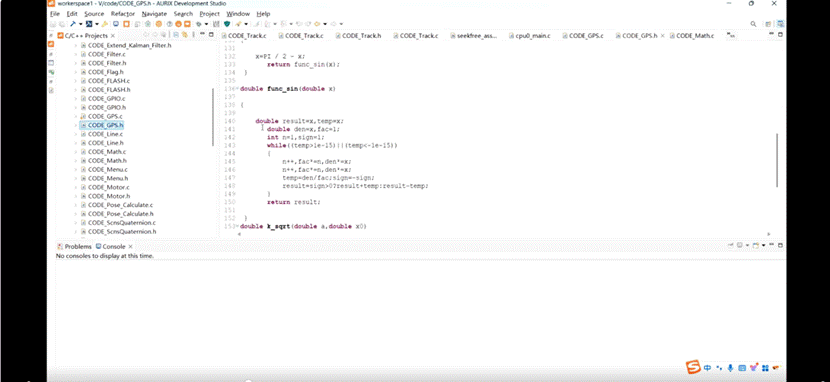Open the Source menu

point(94,14)
